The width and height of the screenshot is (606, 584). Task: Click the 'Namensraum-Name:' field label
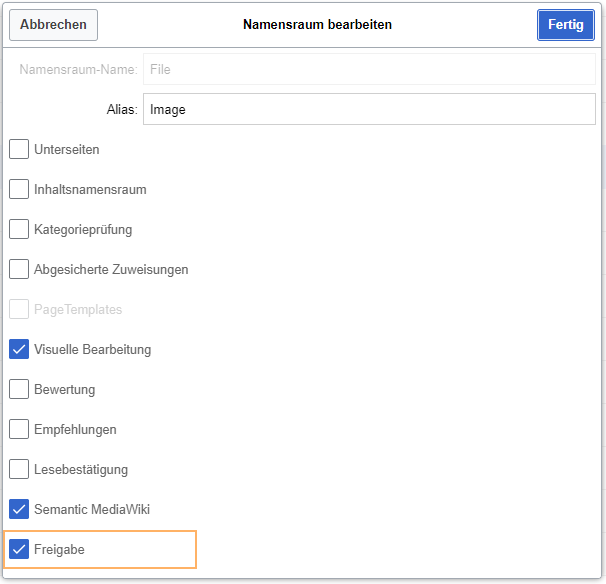point(78,70)
